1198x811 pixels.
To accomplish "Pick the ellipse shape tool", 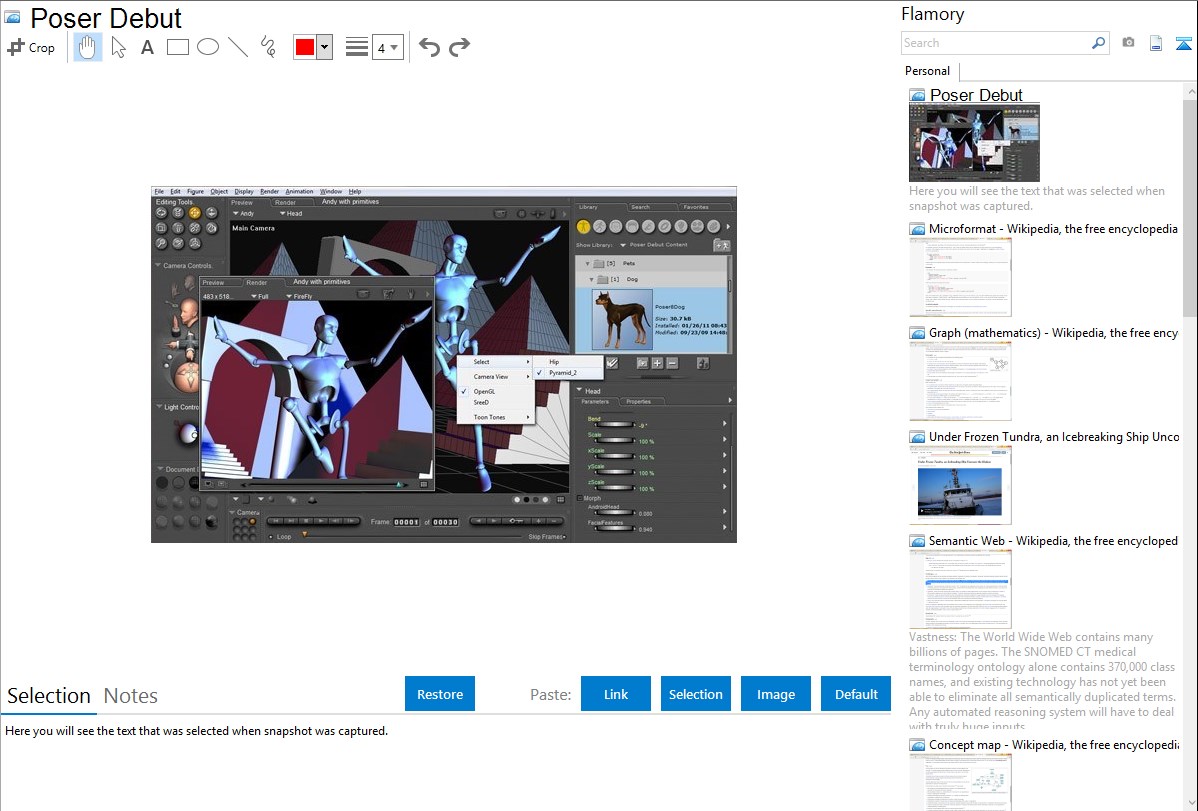I will (208, 47).
